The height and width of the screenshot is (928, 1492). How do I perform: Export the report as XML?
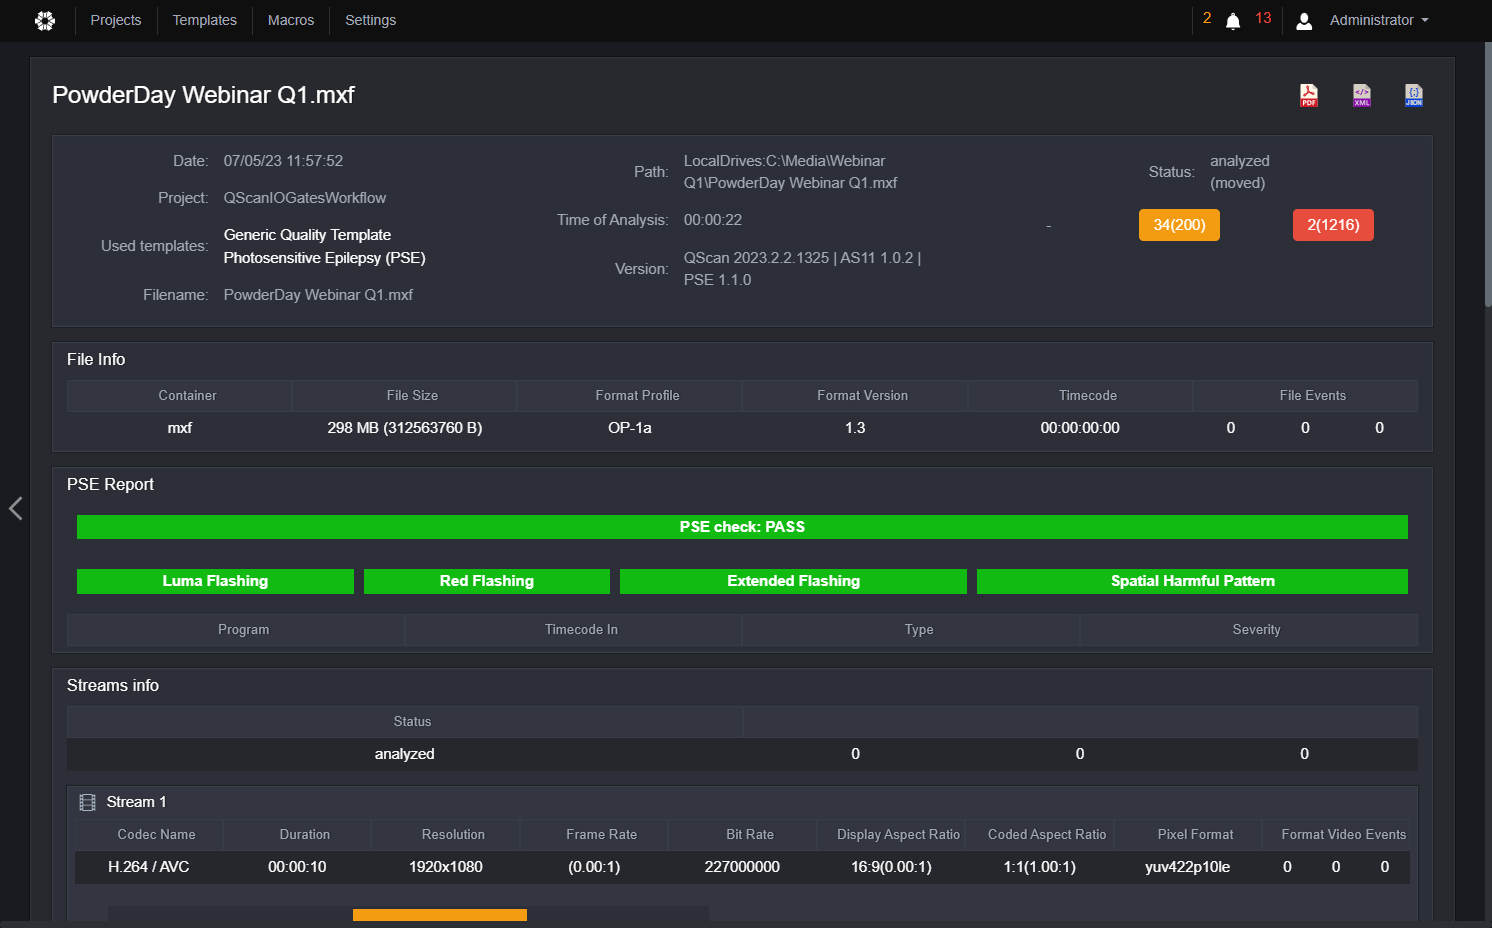(1362, 95)
